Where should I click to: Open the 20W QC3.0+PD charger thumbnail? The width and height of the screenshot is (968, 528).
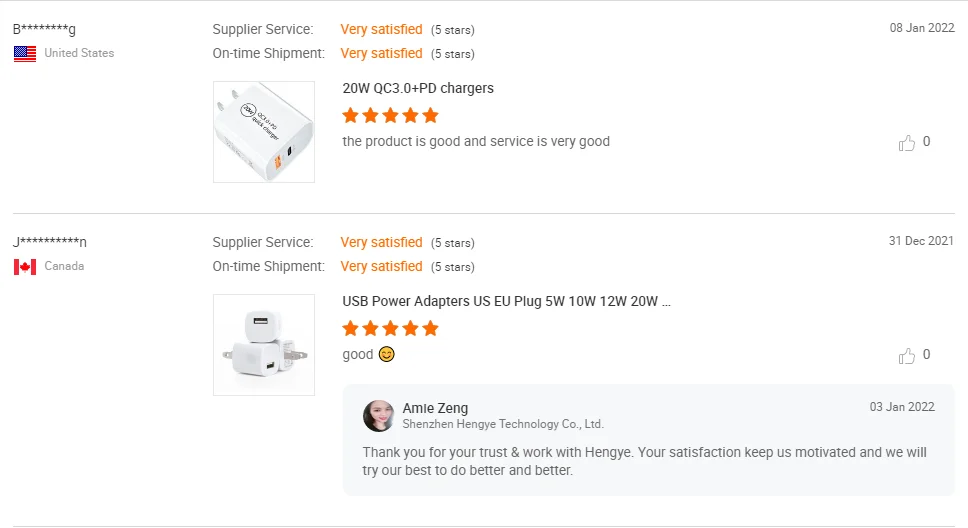[264, 132]
